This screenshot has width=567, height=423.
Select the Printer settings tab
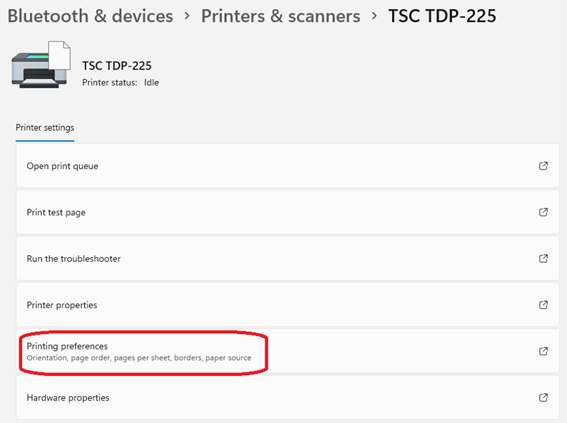(x=45, y=128)
